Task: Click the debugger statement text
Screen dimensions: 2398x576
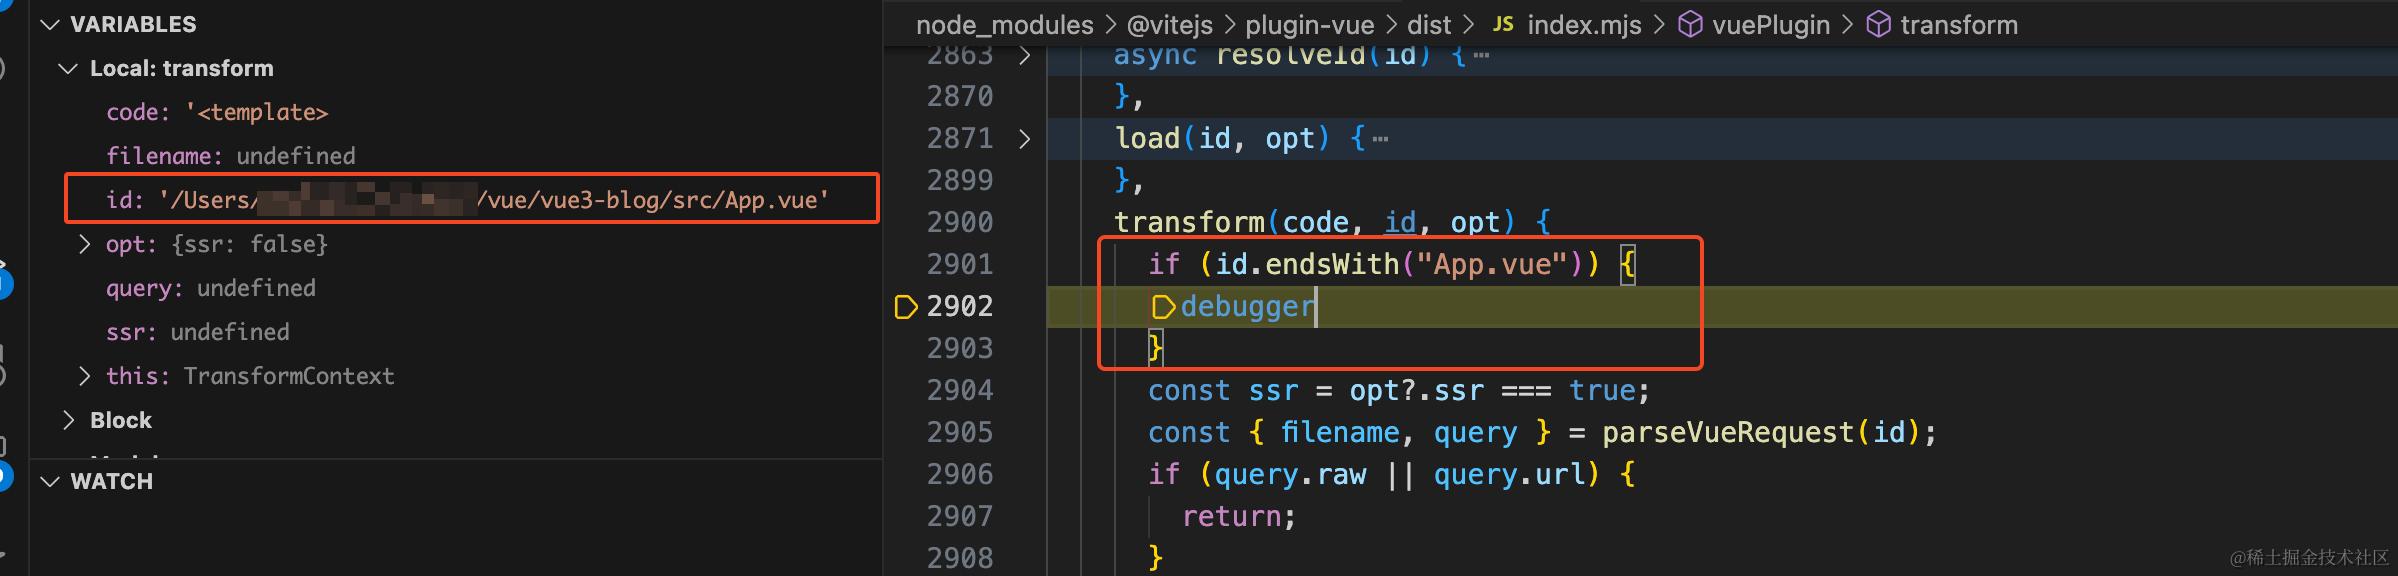Action: 1247,306
